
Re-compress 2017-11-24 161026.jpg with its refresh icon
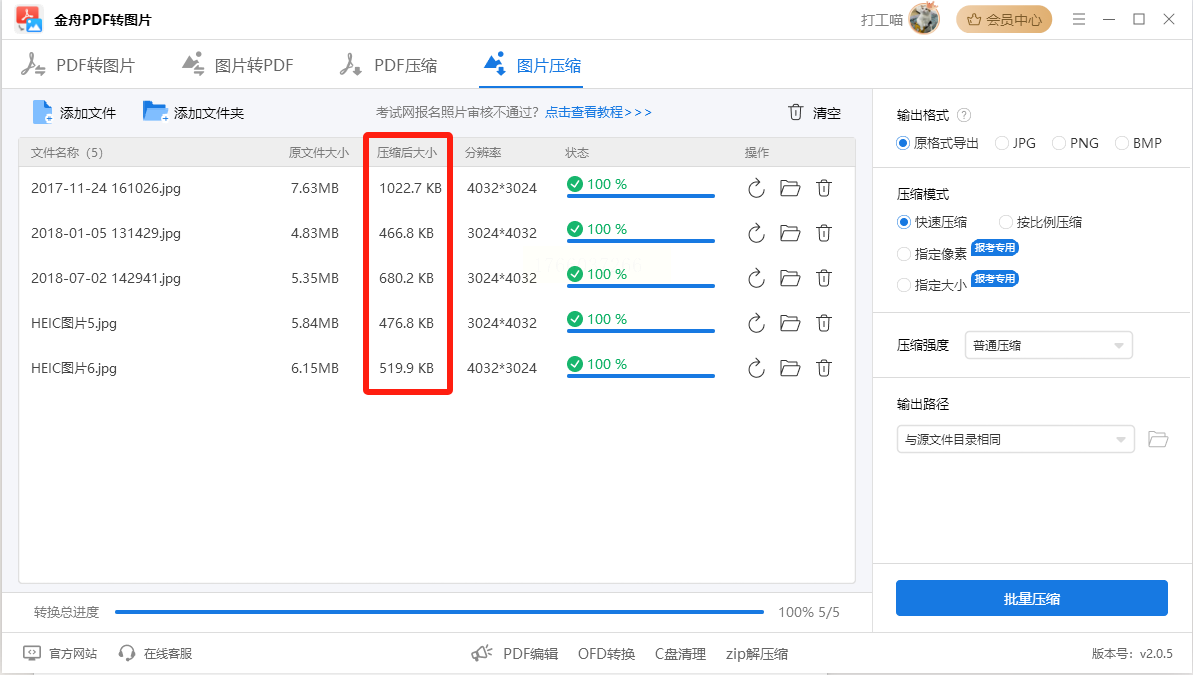coord(756,188)
